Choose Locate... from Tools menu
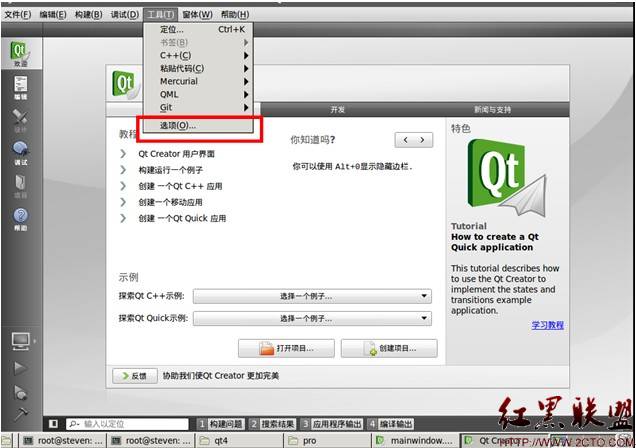Image resolution: width=636 pixels, height=448 pixels. click(x=198, y=30)
